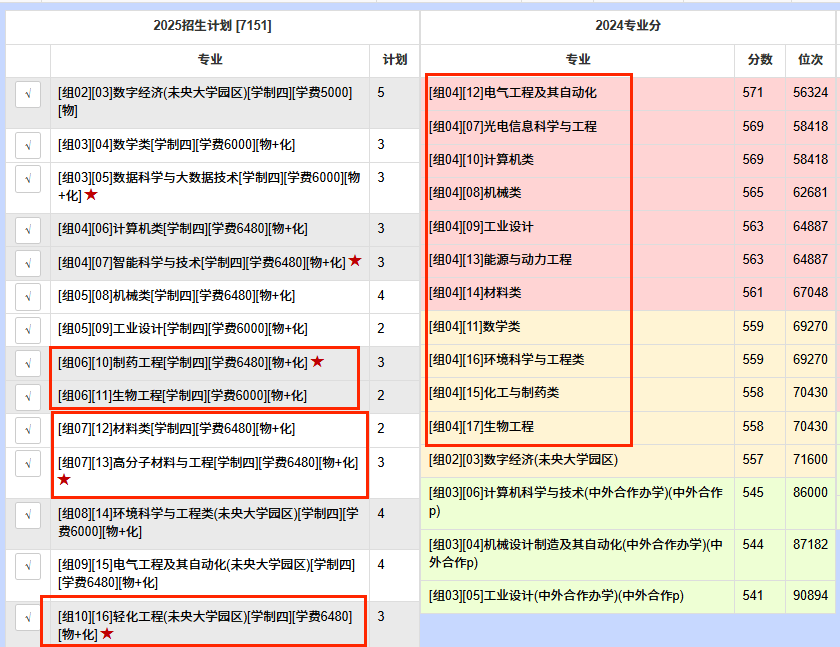Toggle checkbox for [组07][12]材料类 row
This screenshot has width=840, height=647.
(x=28, y=430)
